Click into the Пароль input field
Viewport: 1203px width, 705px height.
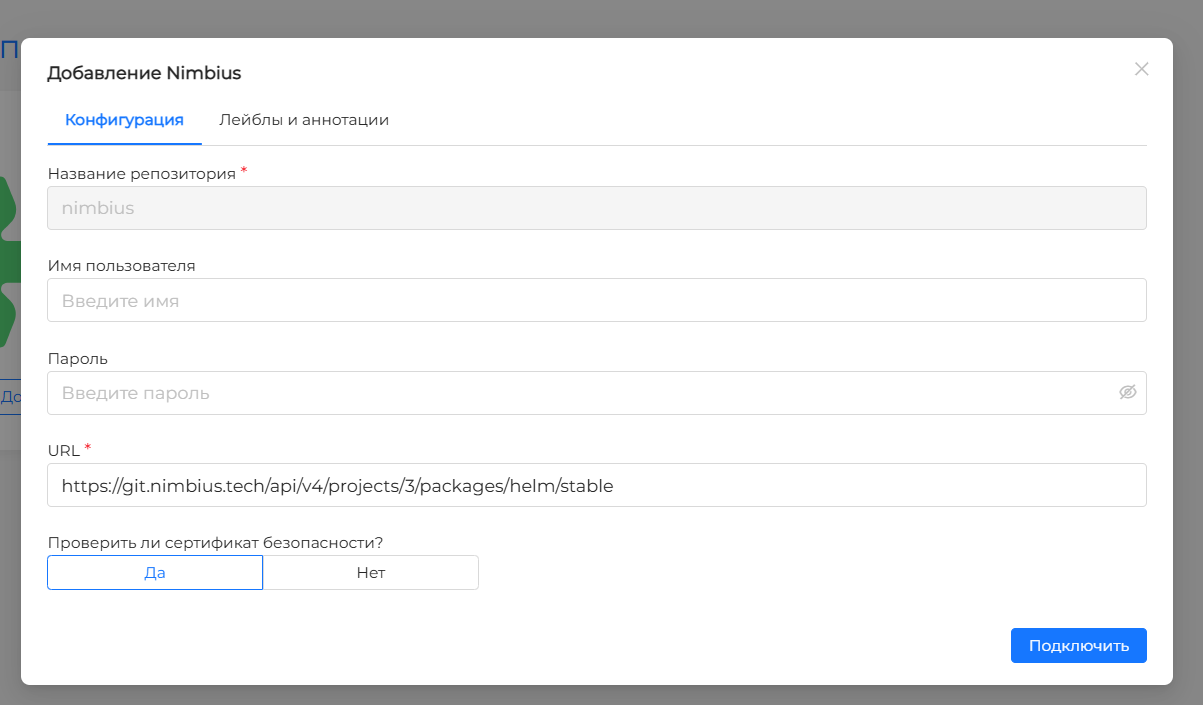click(580, 393)
